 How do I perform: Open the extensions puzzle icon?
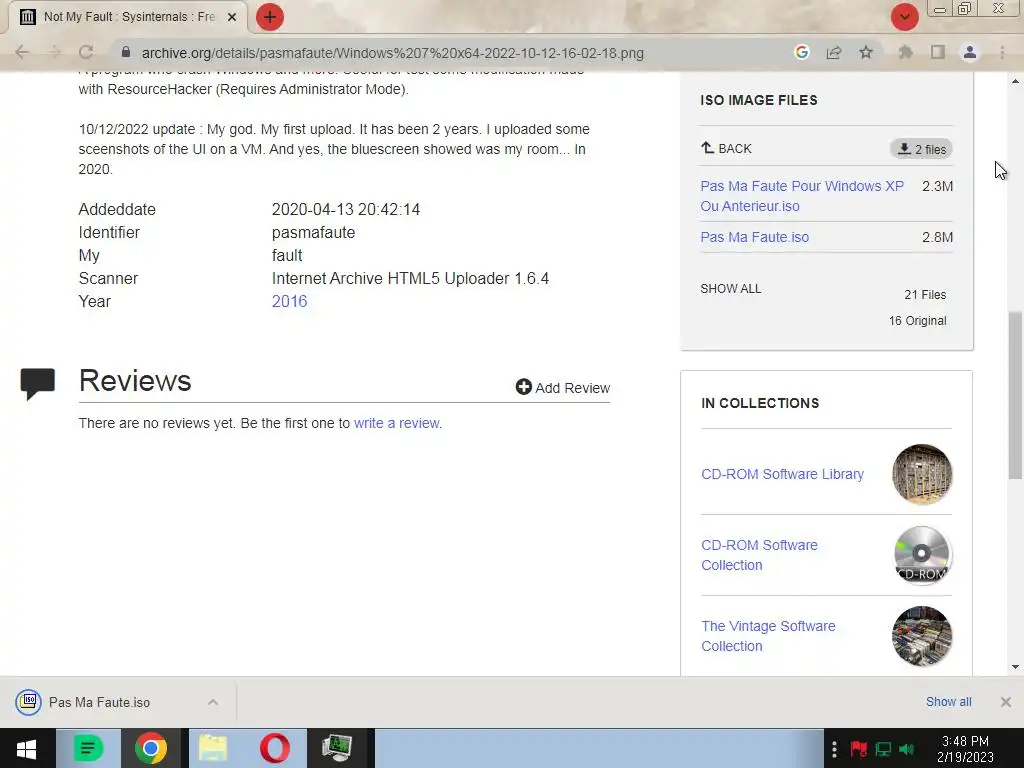click(x=906, y=52)
